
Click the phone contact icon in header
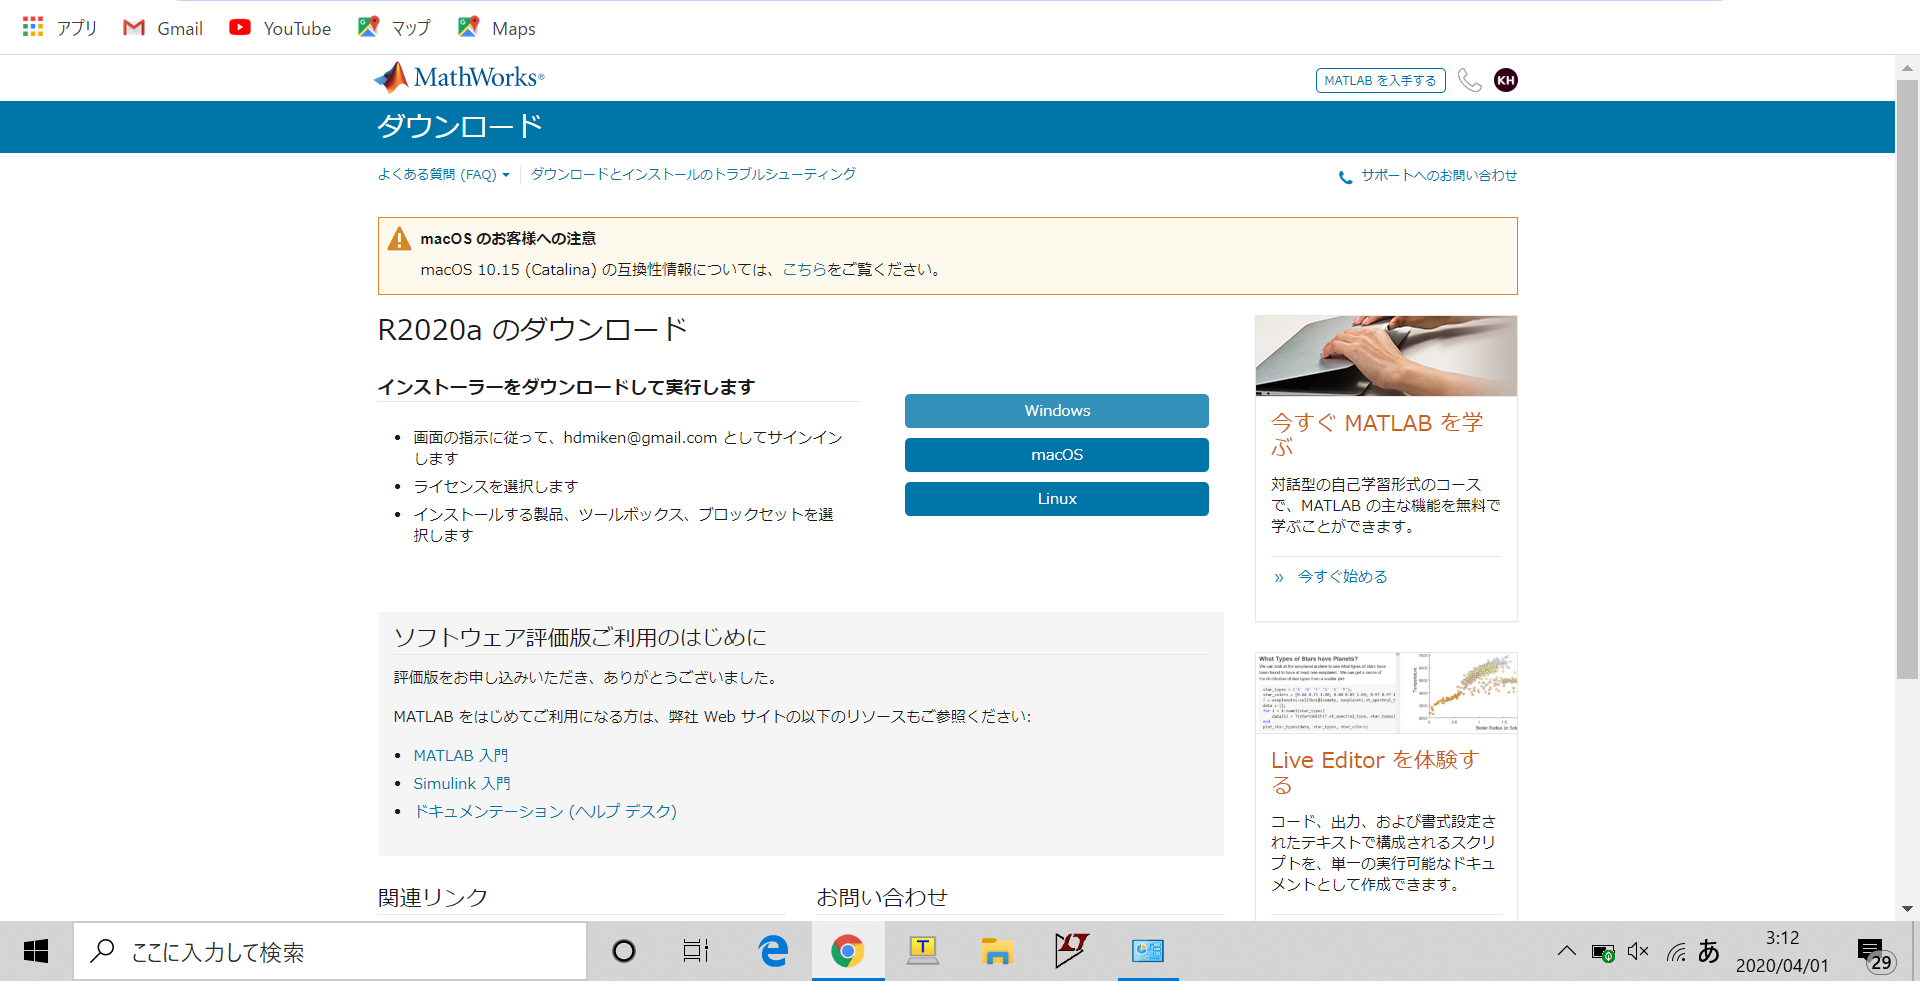pos(1469,80)
